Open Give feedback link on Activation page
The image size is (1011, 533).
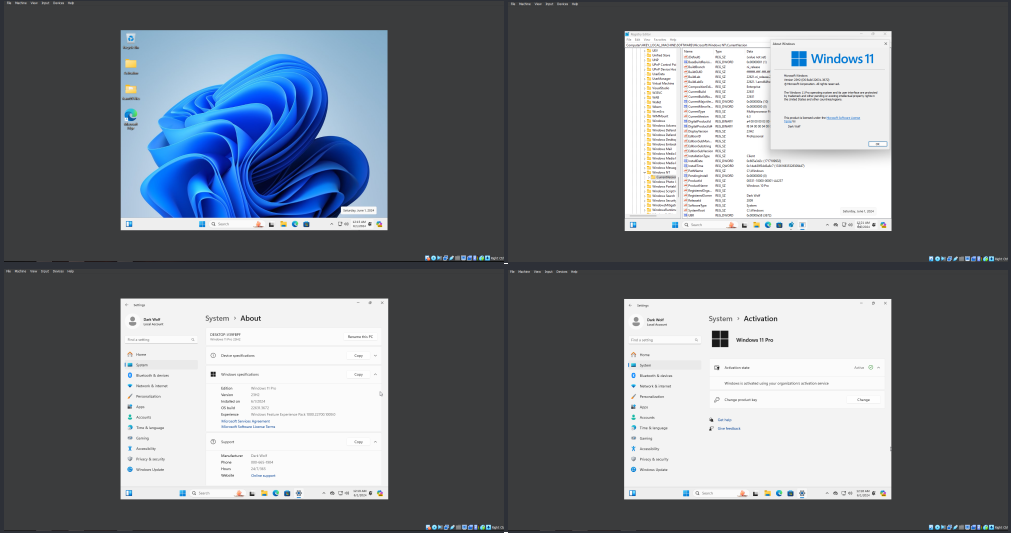click(729, 429)
